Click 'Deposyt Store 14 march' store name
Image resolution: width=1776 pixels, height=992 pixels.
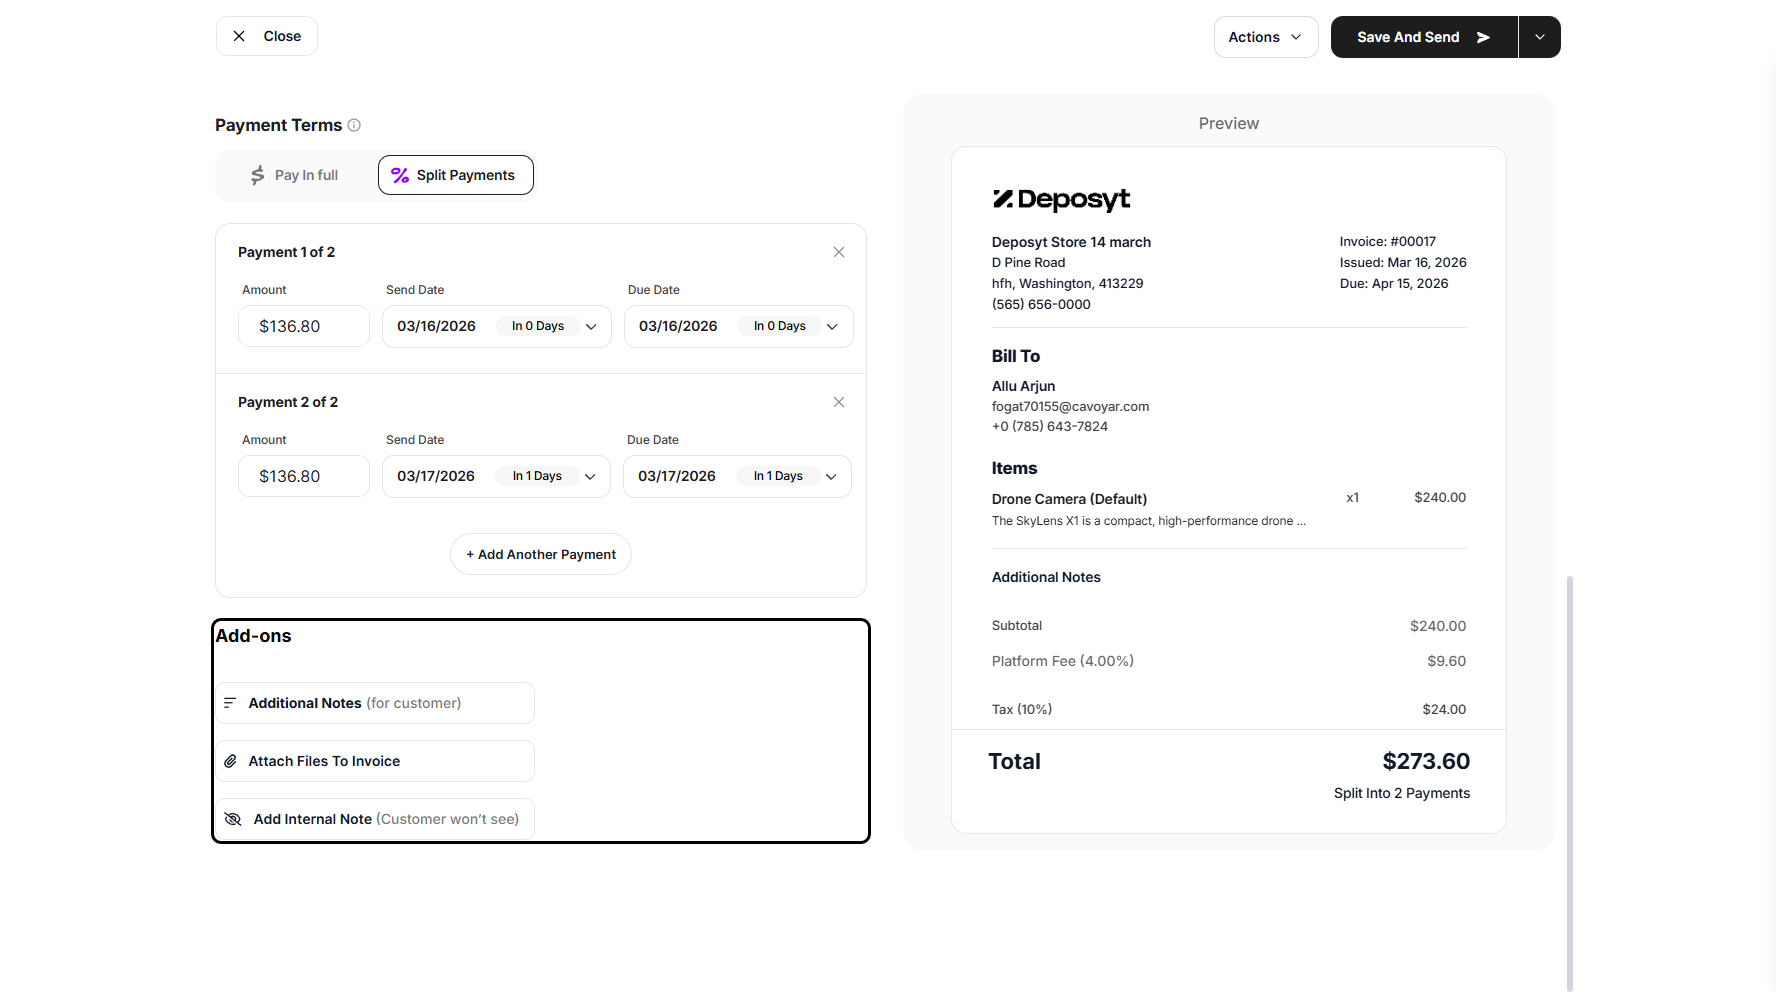click(x=1071, y=242)
